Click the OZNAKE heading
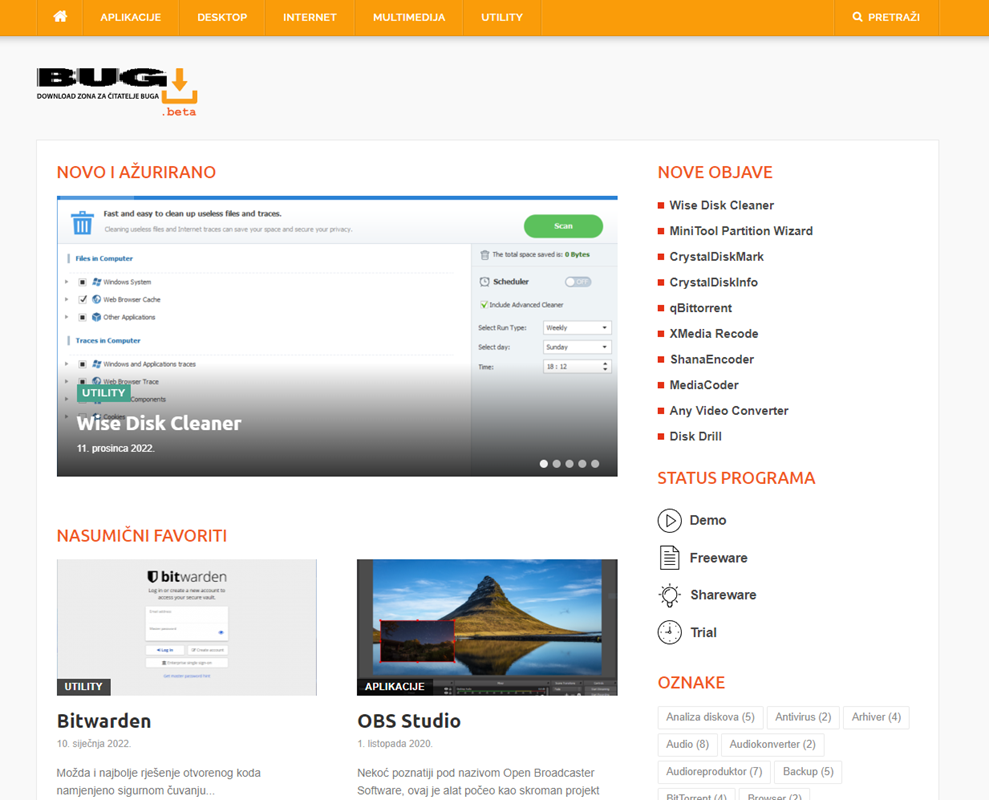This screenshot has width=989, height=800. [x=691, y=683]
